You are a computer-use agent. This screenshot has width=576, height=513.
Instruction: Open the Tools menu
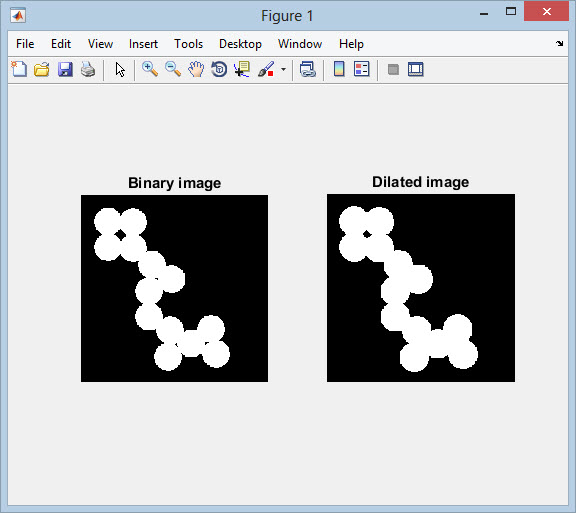pos(188,44)
